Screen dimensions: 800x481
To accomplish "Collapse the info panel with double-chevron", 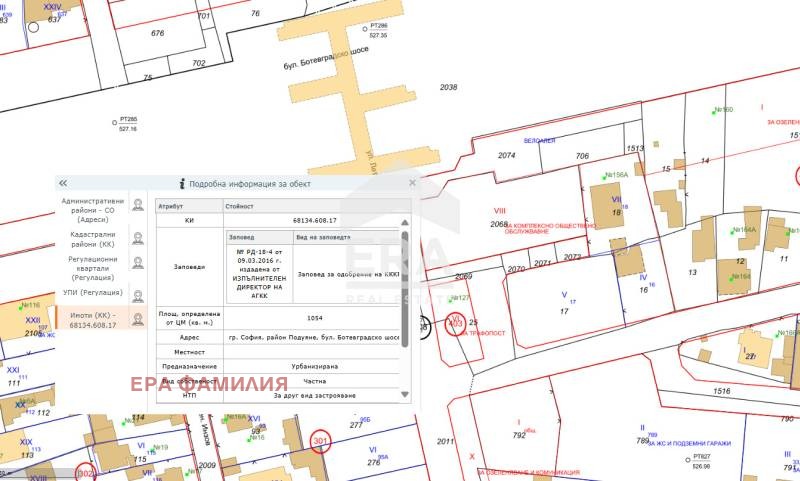I will click(63, 184).
